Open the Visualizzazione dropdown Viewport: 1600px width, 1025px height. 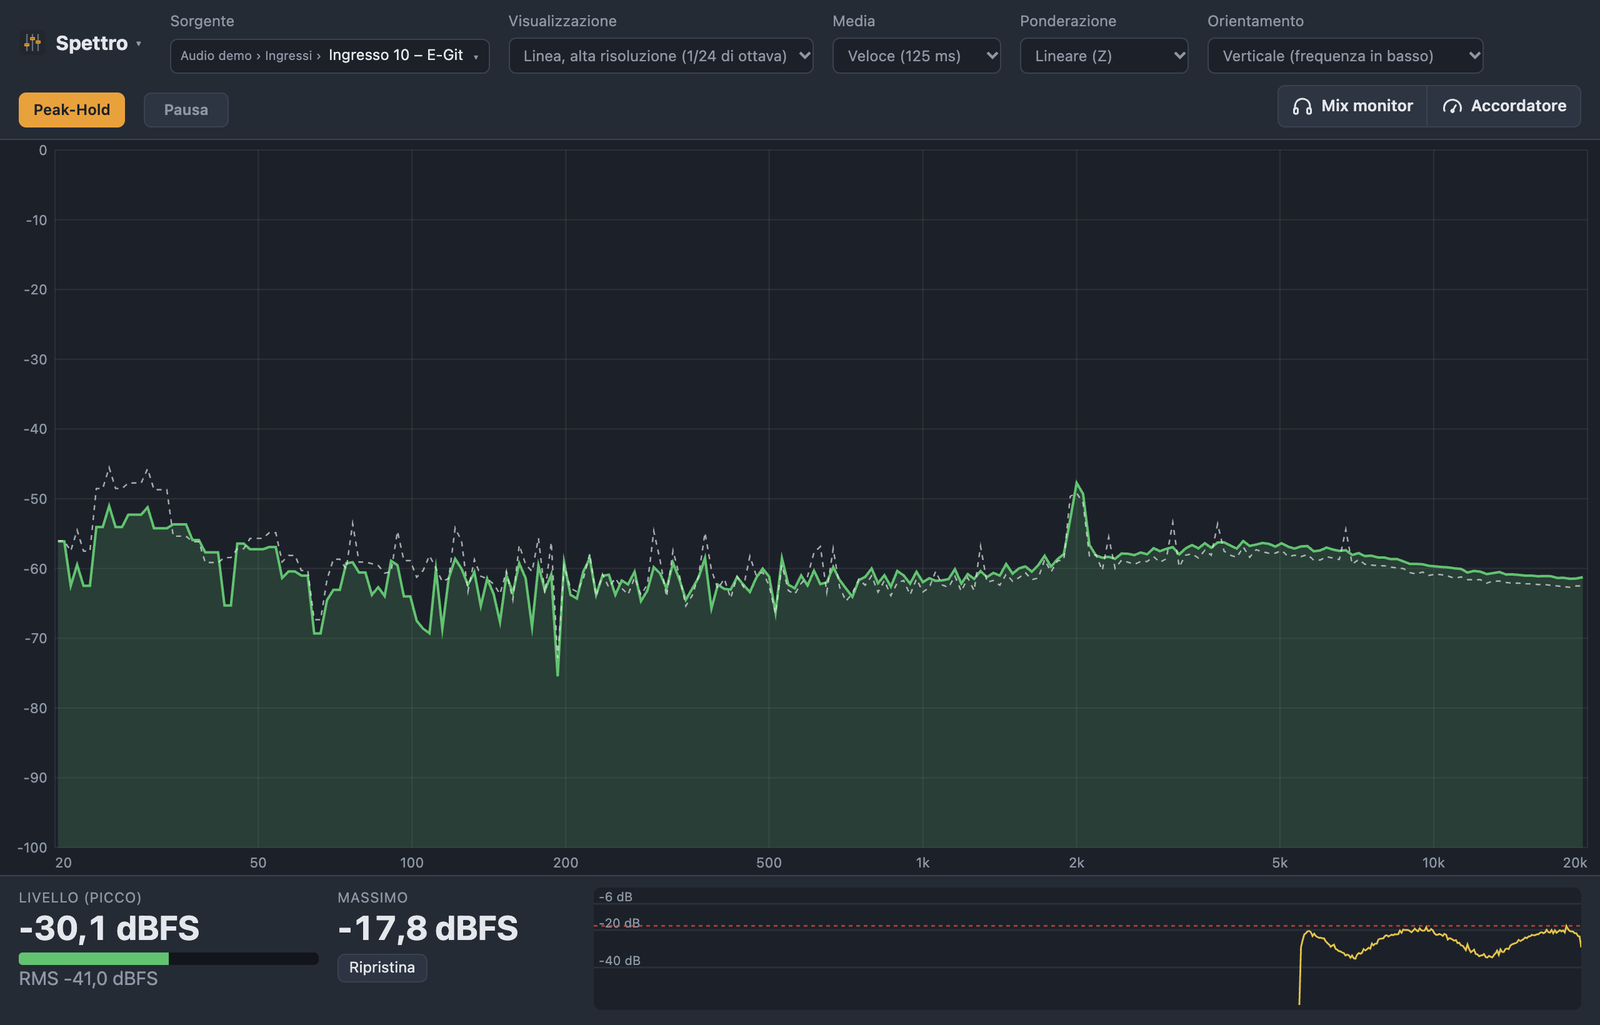click(661, 56)
